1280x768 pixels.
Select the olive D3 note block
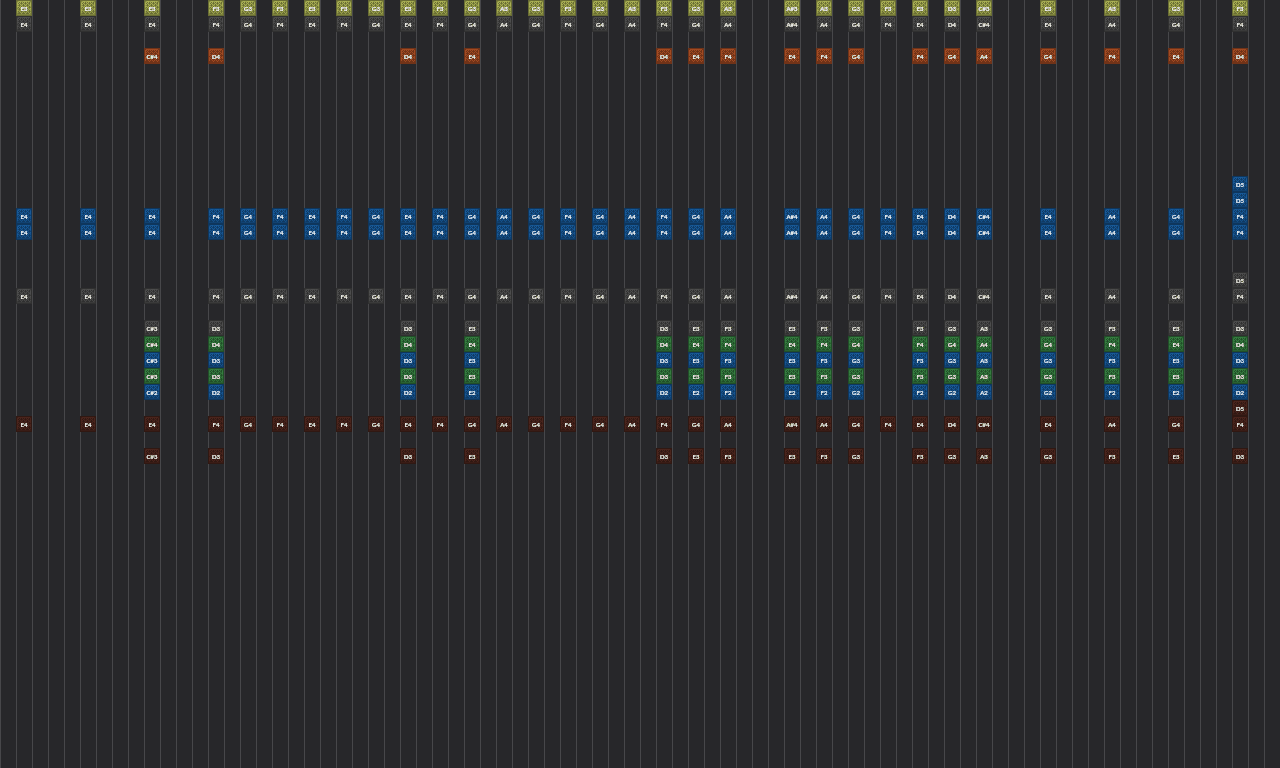click(x=952, y=8)
